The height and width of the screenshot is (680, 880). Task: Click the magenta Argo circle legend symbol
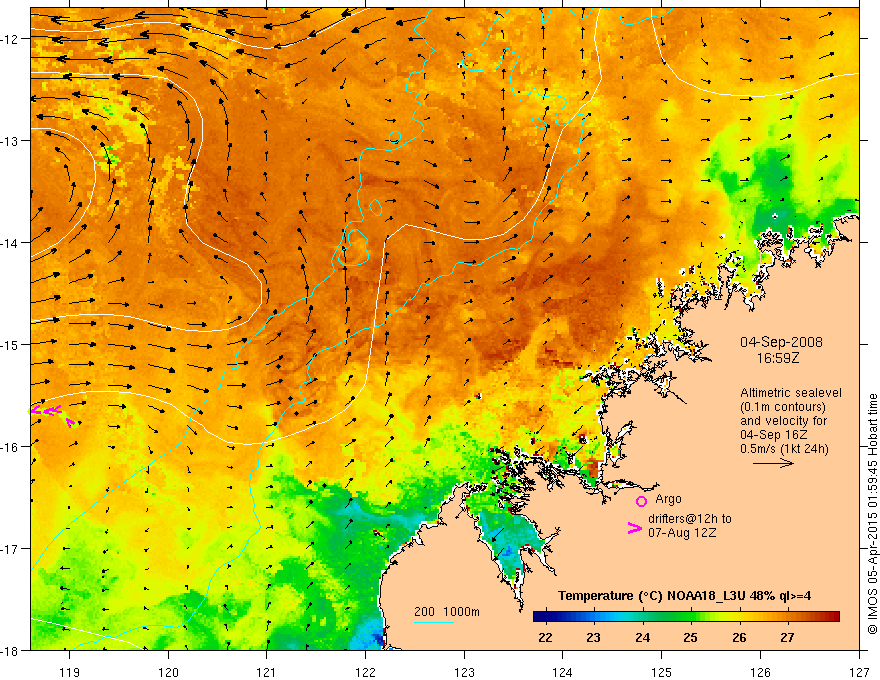pos(641,501)
